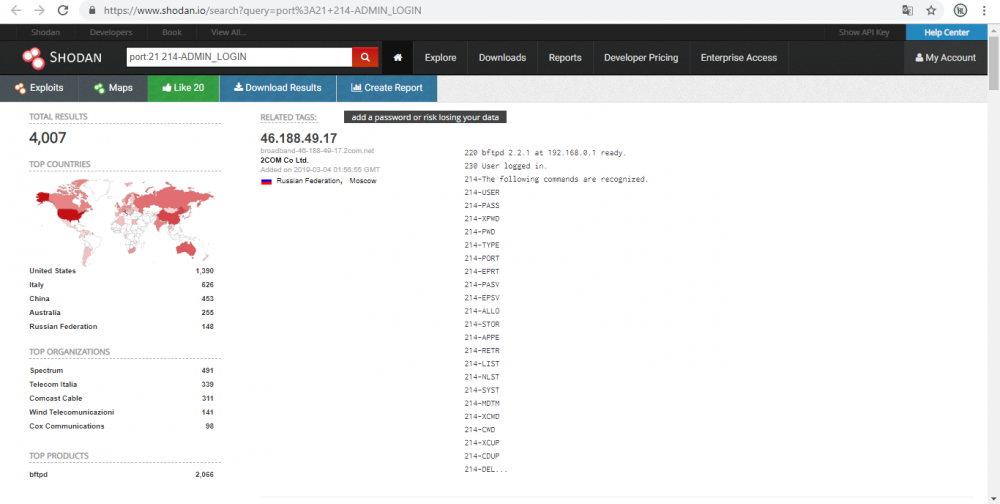Filter by bftpd product
Screen dimensions: 1000x504
(x=38, y=475)
